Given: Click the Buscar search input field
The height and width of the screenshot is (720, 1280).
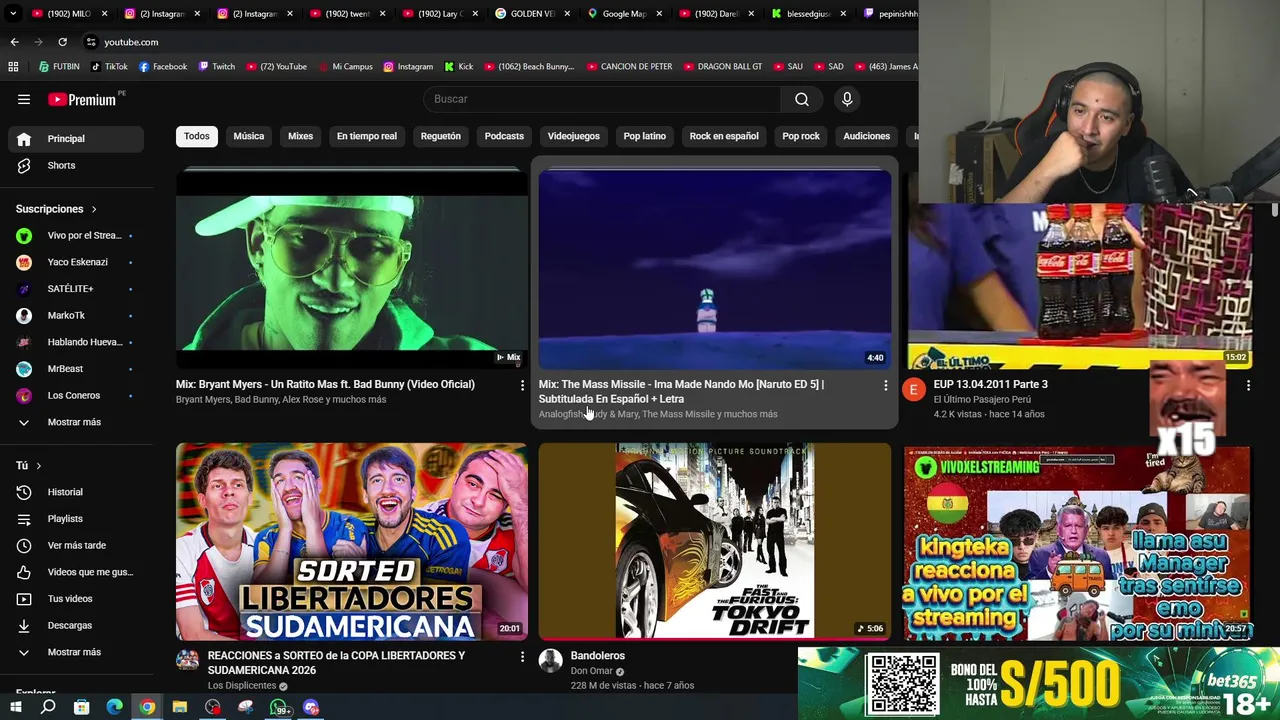Looking at the screenshot, I should click(x=603, y=99).
